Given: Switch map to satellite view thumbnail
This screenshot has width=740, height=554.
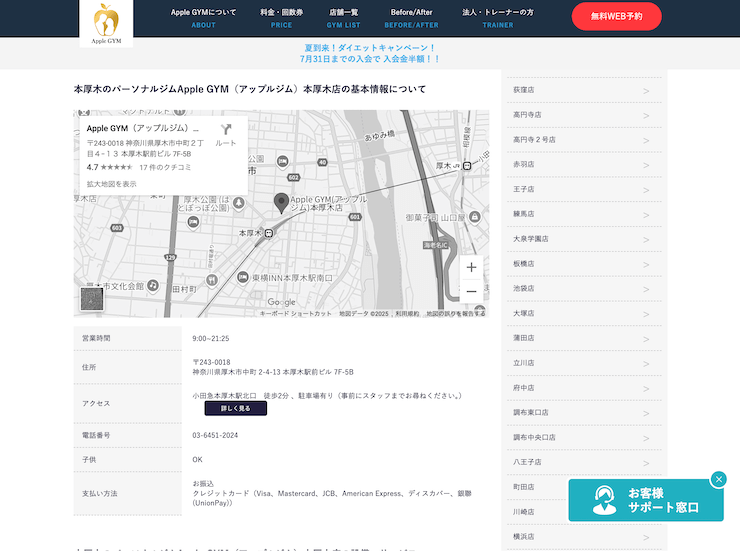Looking at the screenshot, I should [92, 299].
